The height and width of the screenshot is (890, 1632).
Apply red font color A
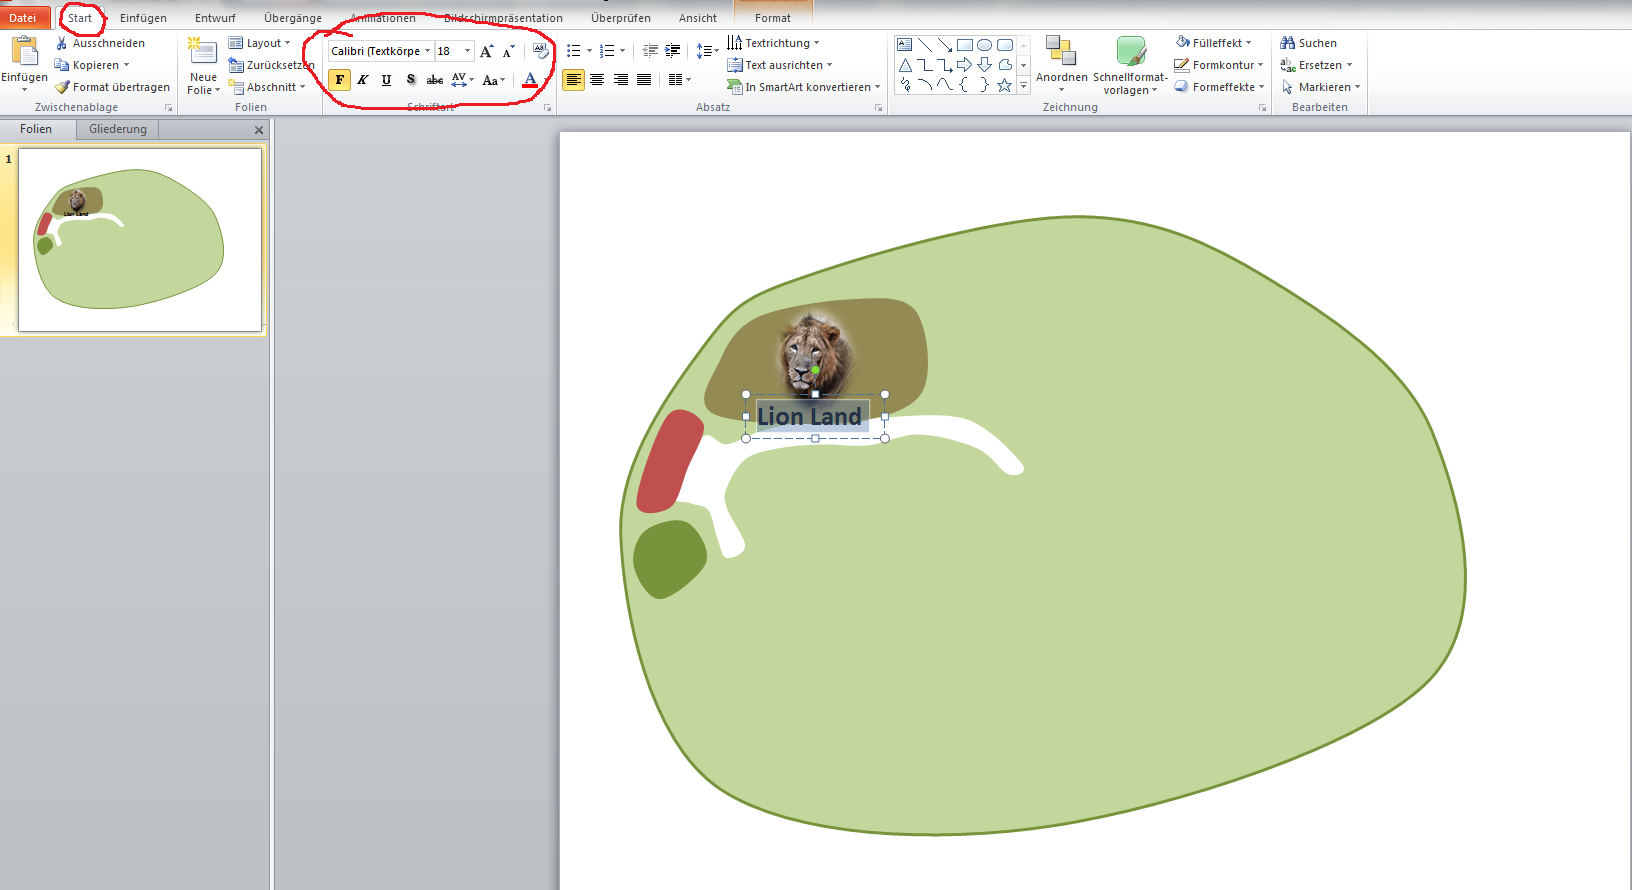click(x=530, y=80)
